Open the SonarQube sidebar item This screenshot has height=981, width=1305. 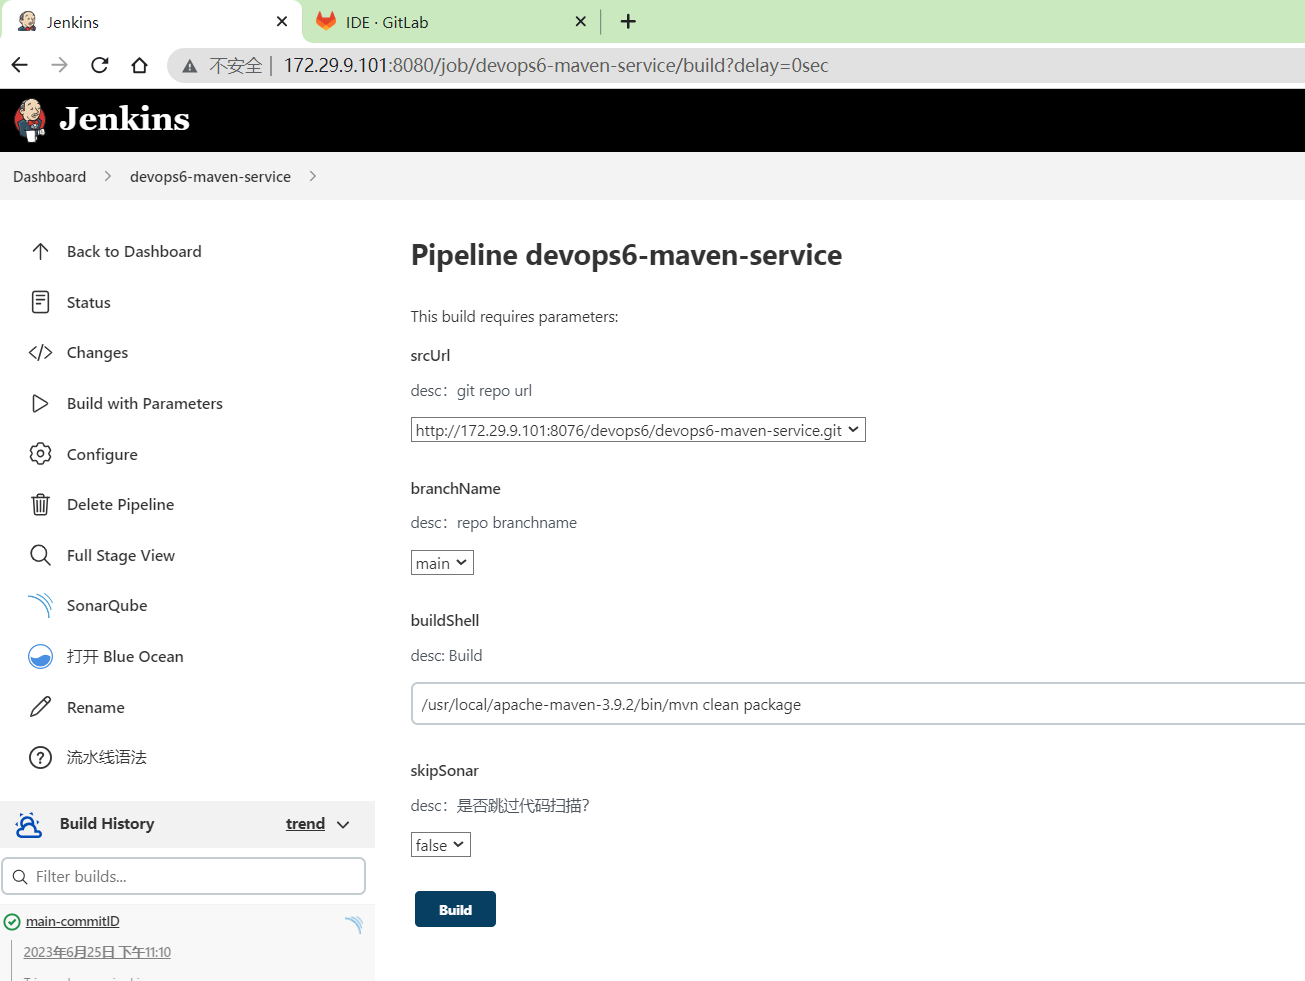click(107, 605)
